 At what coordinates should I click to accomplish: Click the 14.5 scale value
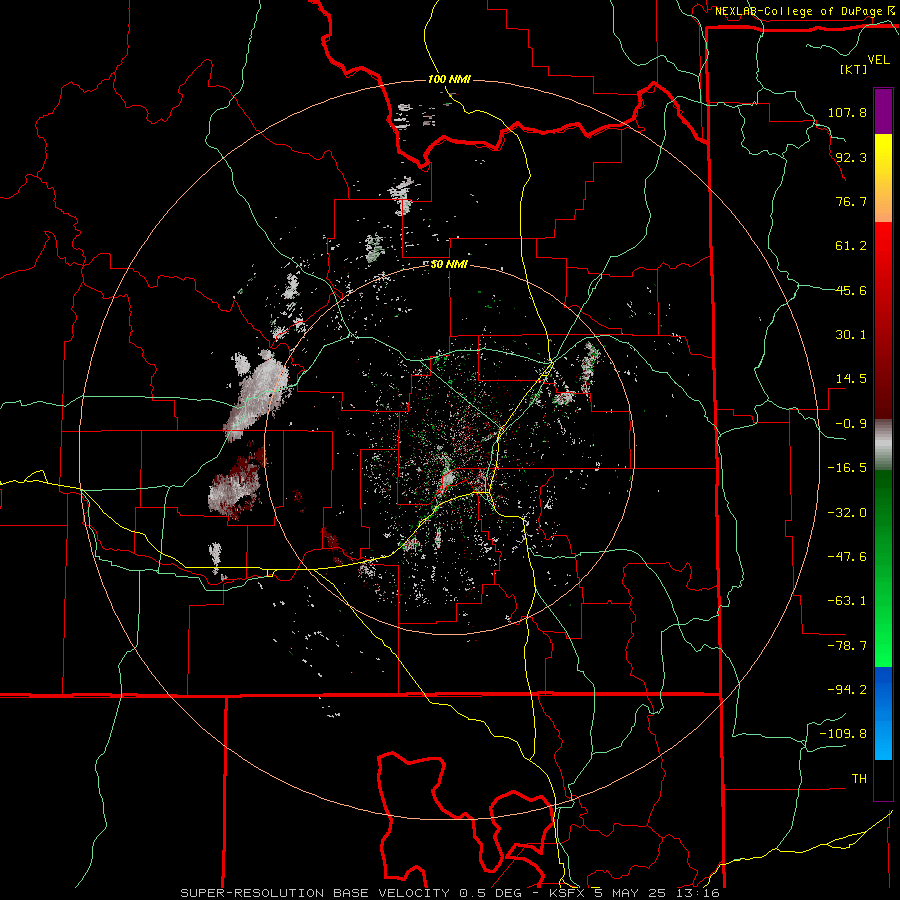tap(851, 379)
